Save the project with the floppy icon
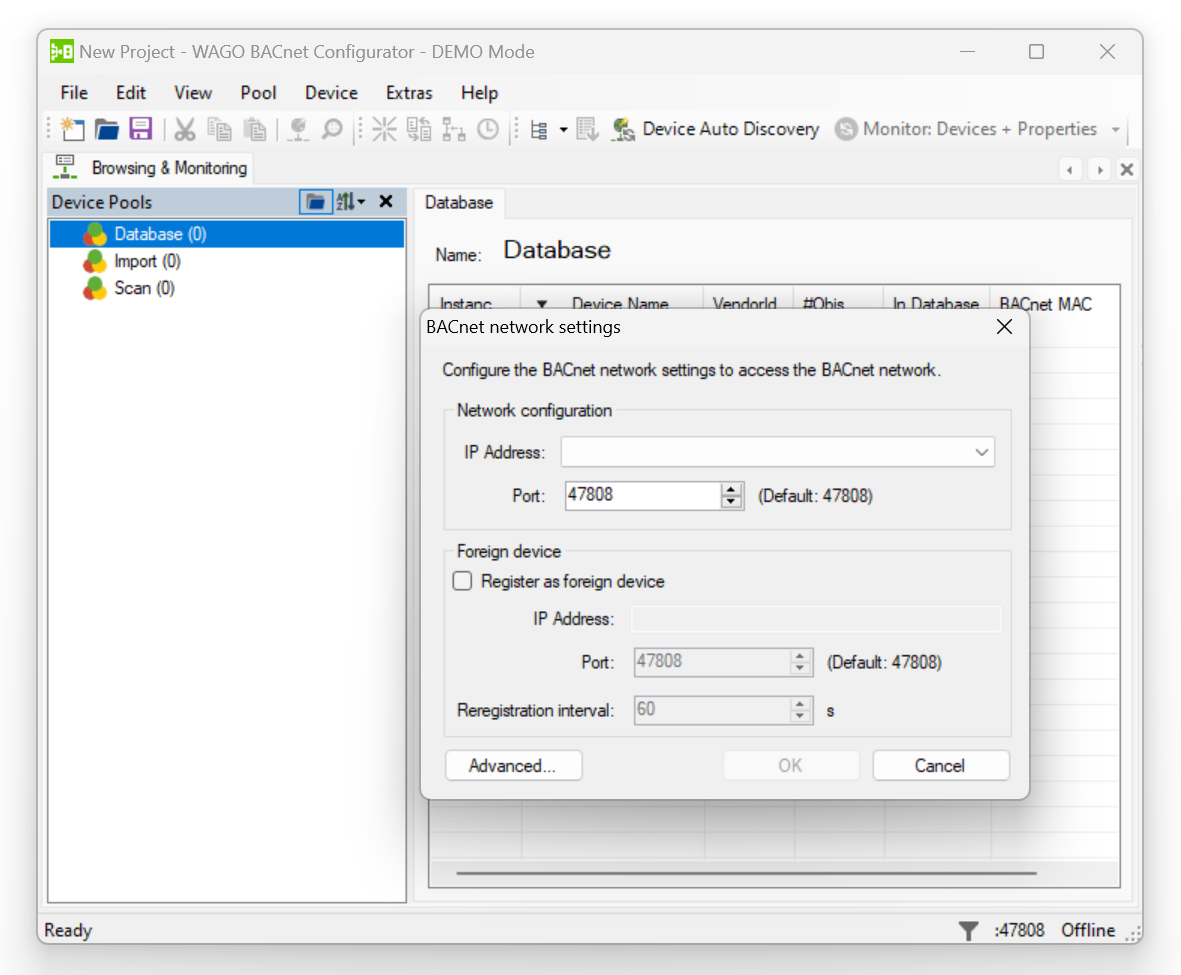 pos(141,130)
